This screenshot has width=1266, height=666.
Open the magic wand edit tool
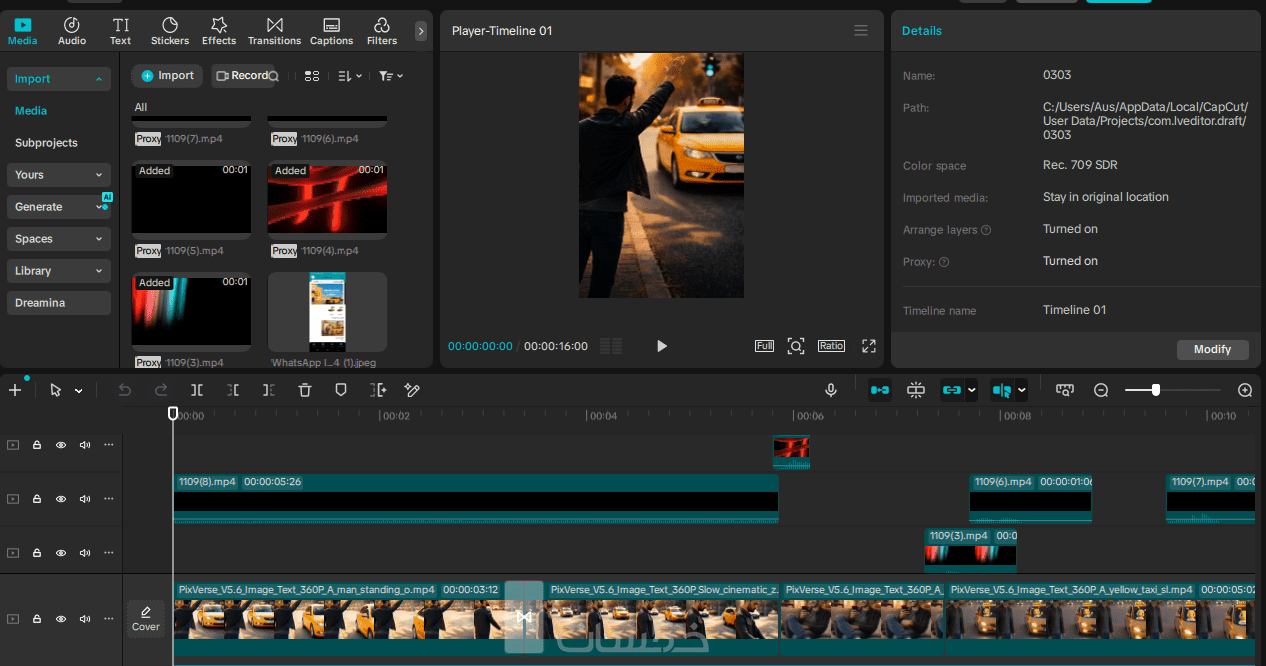(412, 390)
